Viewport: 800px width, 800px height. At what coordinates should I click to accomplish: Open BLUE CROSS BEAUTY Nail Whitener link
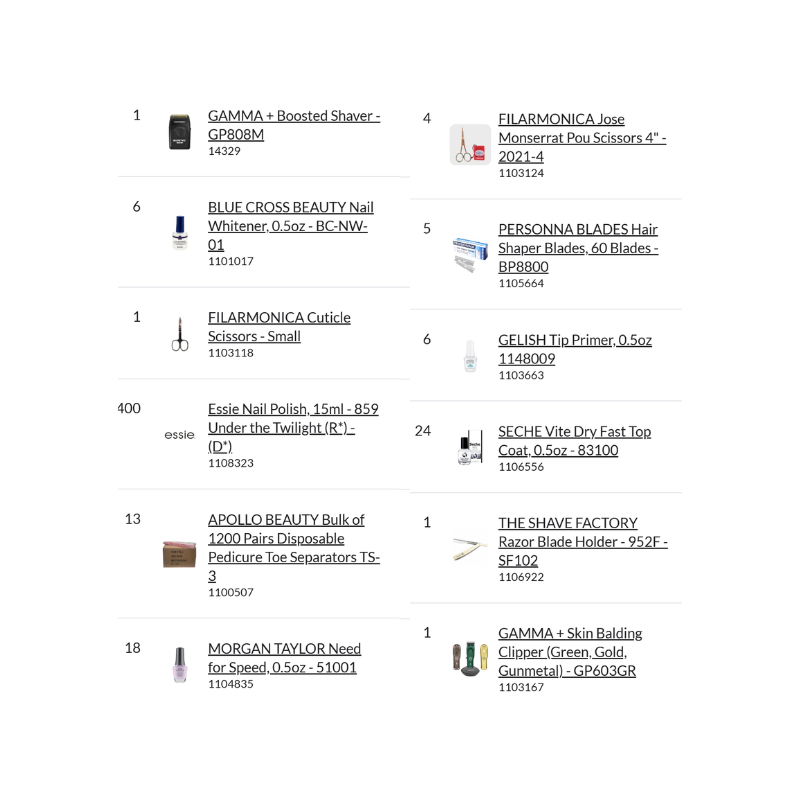[290, 225]
